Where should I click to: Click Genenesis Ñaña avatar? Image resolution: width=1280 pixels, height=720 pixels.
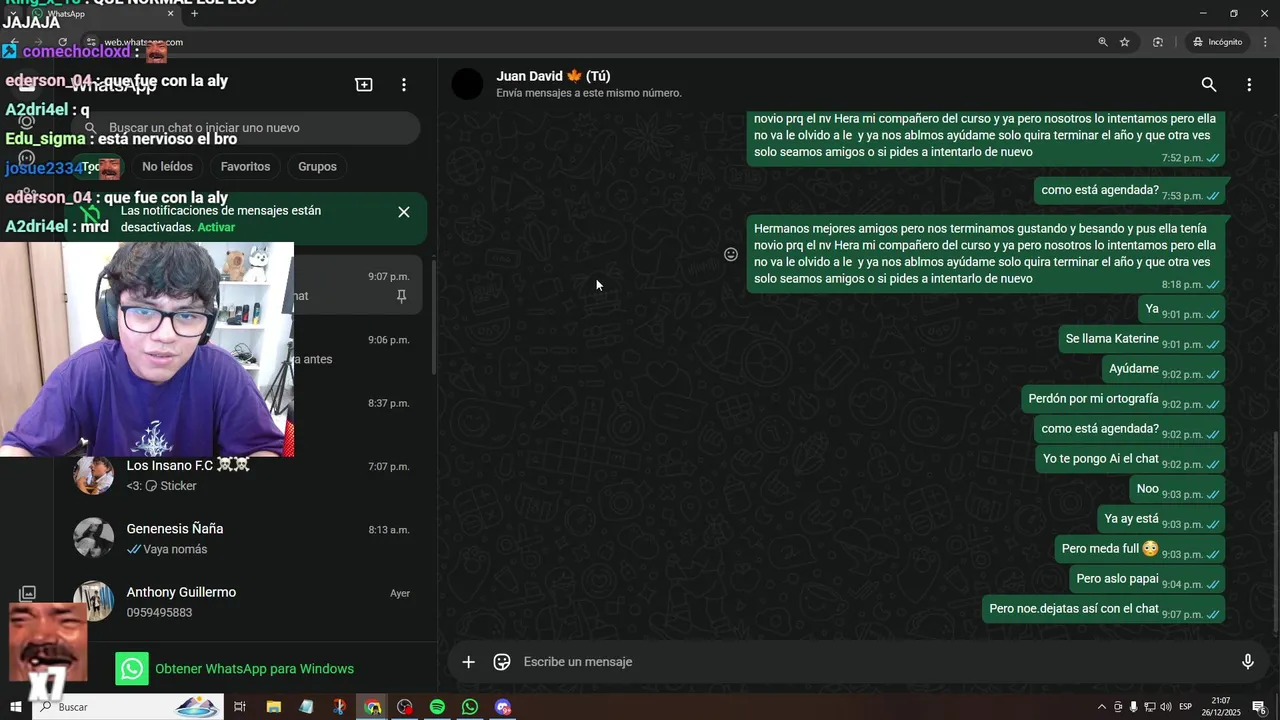point(94,538)
